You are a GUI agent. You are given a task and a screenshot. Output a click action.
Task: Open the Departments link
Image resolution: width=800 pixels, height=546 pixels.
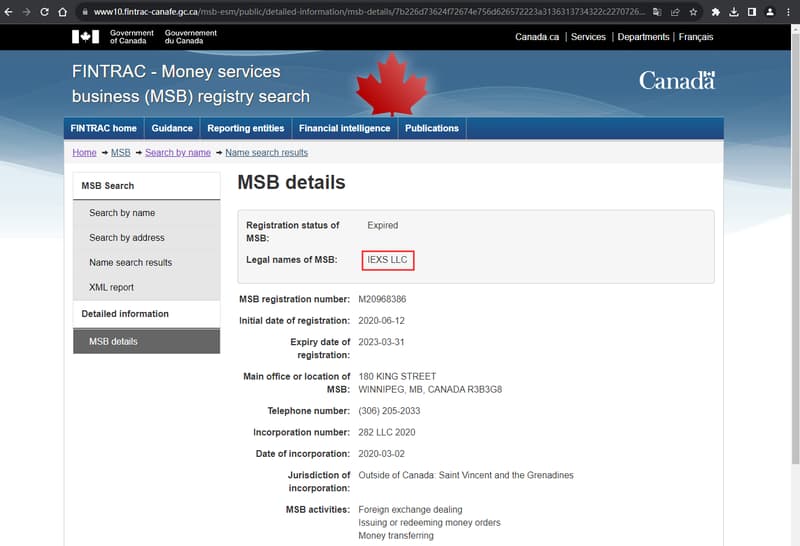click(x=643, y=37)
